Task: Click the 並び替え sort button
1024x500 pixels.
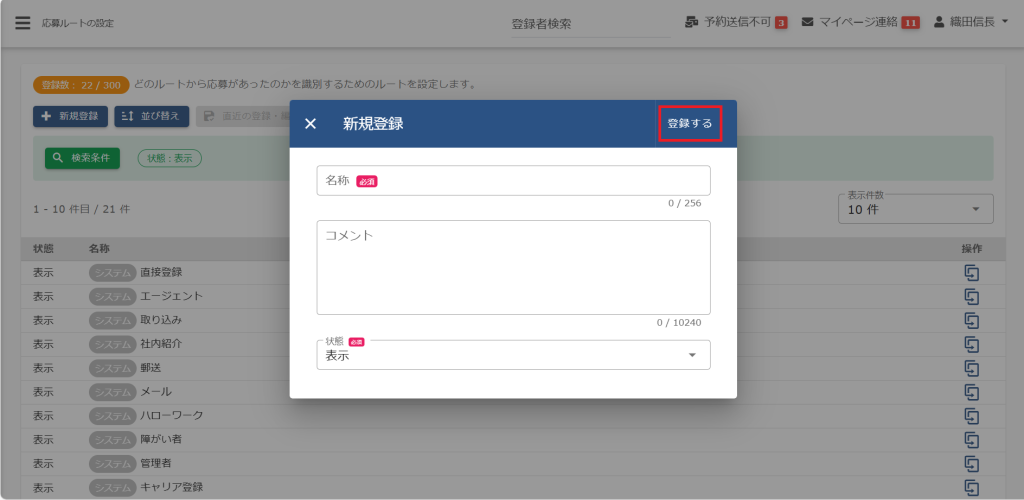Action: (151, 116)
